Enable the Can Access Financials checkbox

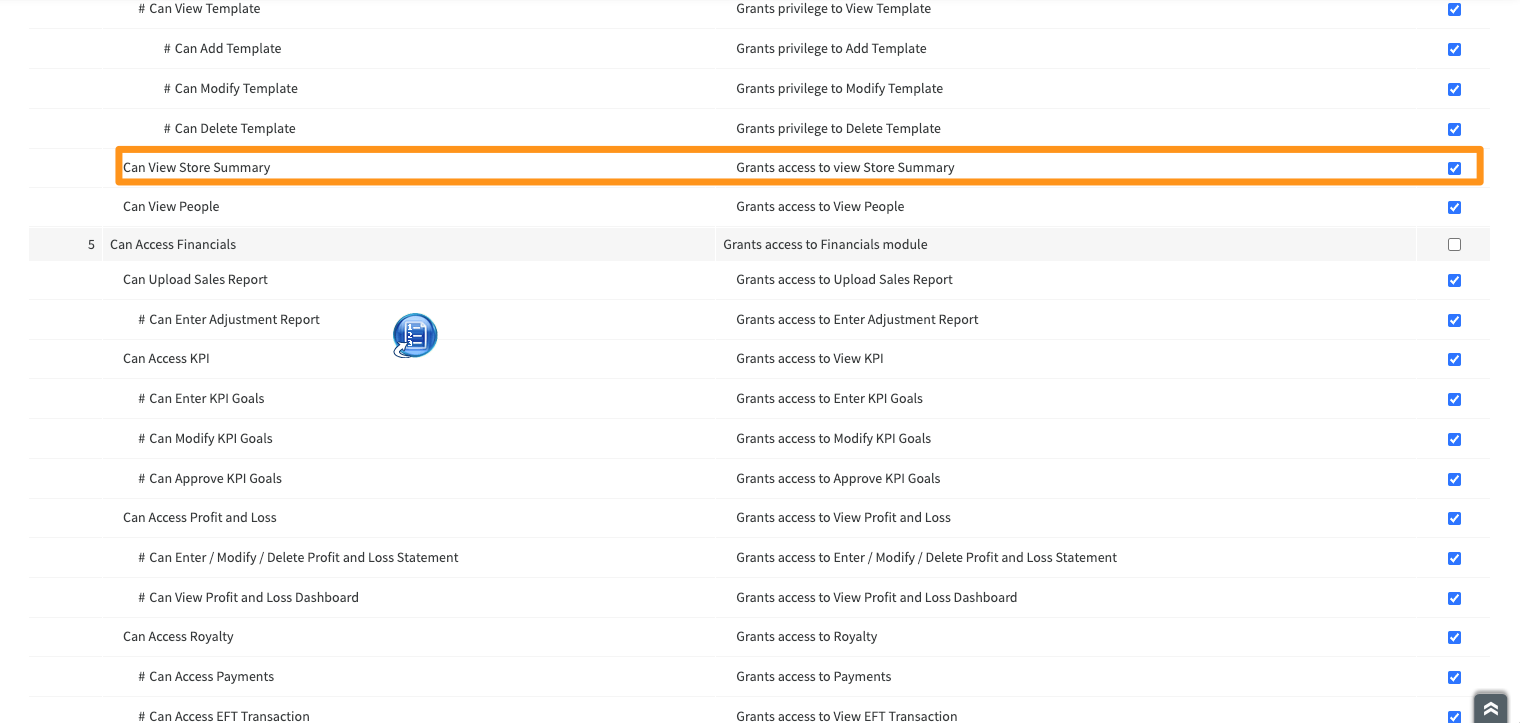click(1454, 244)
